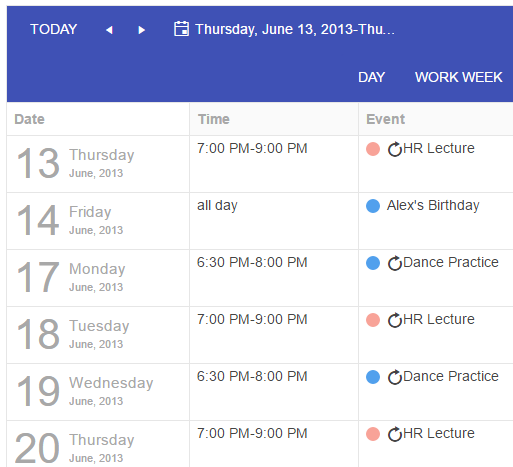Click recurrence icon on June 13 HR Lecture
The width and height of the screenshot is (513, 467).
395,149
